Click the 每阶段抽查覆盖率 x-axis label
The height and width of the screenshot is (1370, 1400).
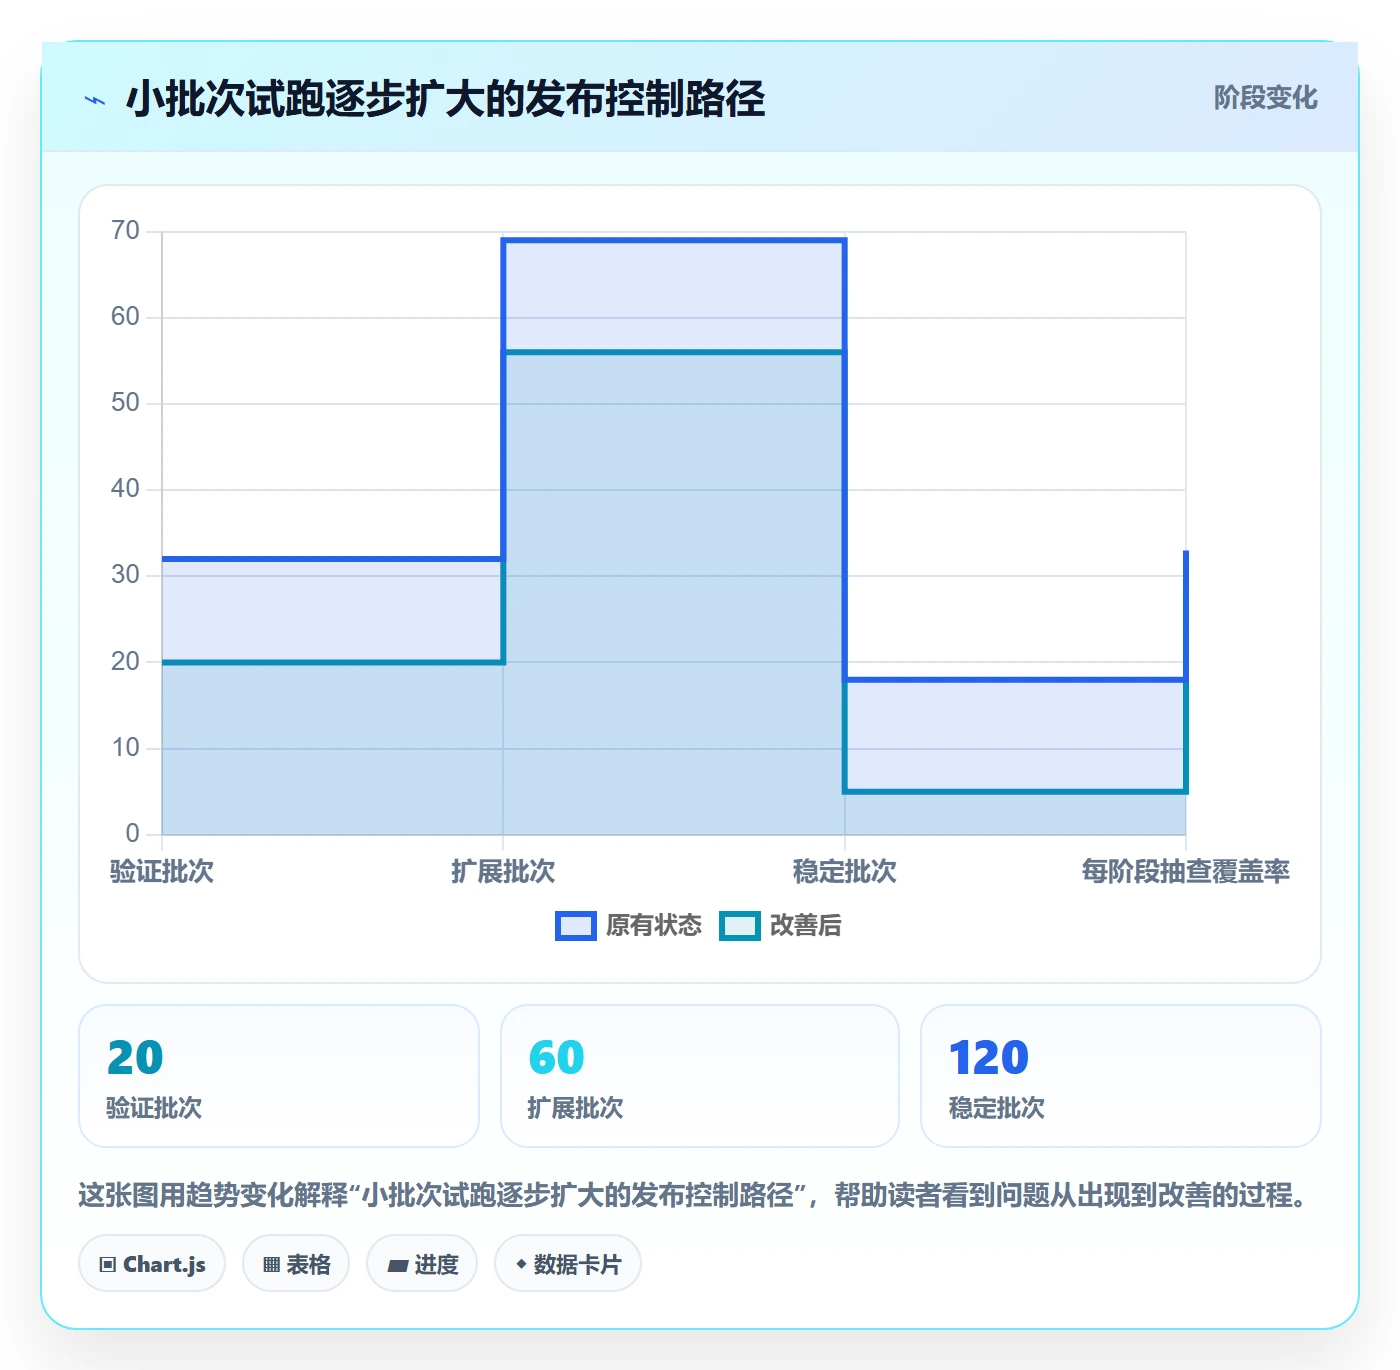(1185, 872)
